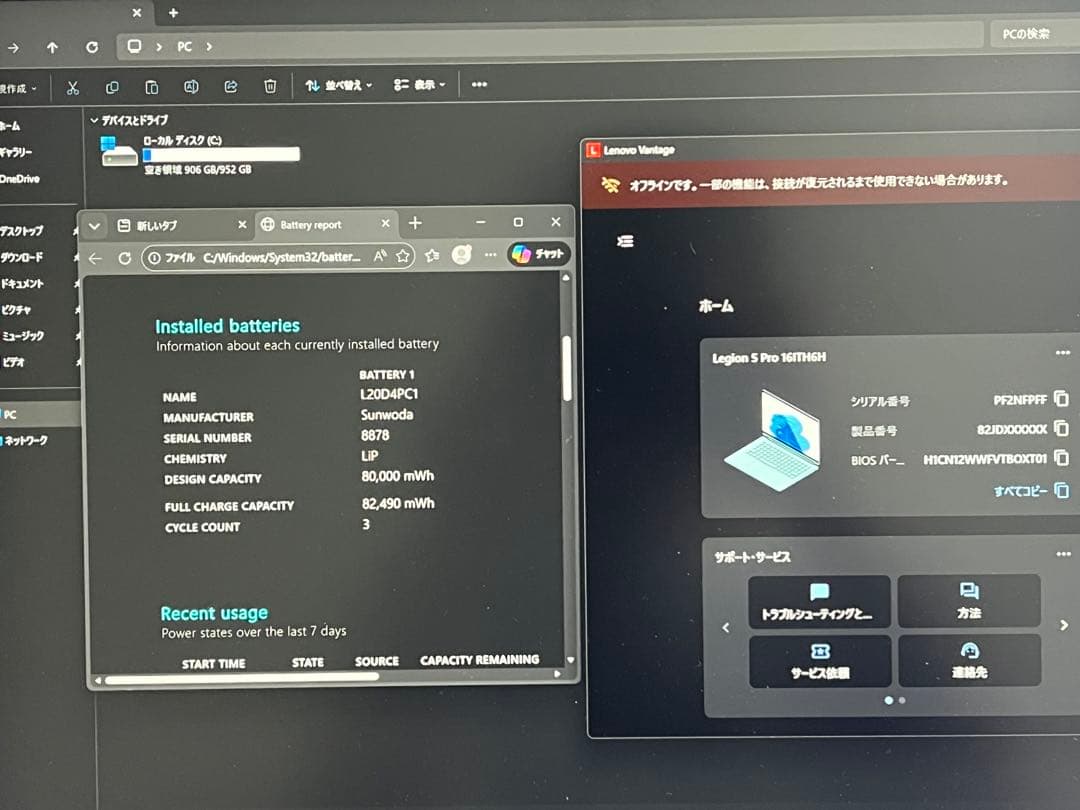
Task: Select the Cut icon in the Explorer toolbar
Action: 72,88
